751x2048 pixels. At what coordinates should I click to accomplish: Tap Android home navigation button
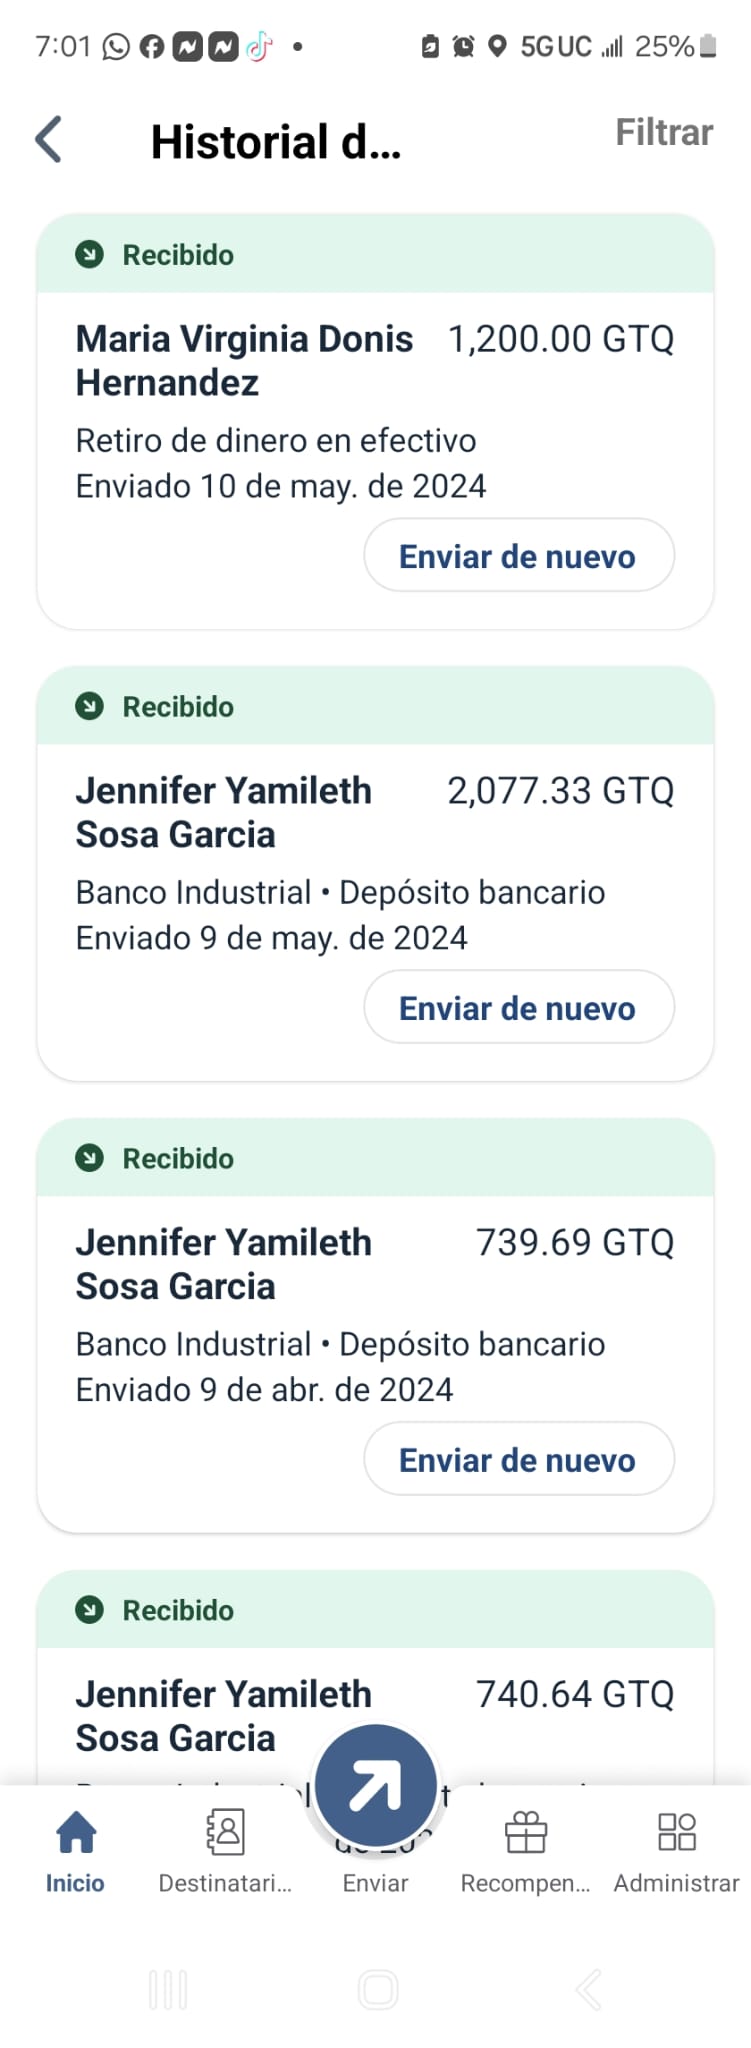point(378,1989)
